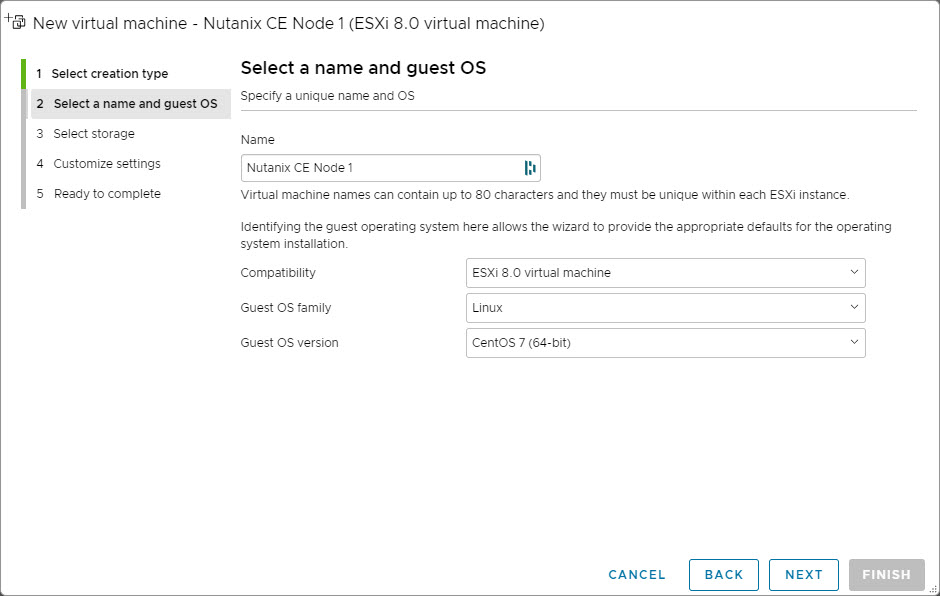Click the password manager icon in Name field
940x596 pixels.
click(529, 168)
